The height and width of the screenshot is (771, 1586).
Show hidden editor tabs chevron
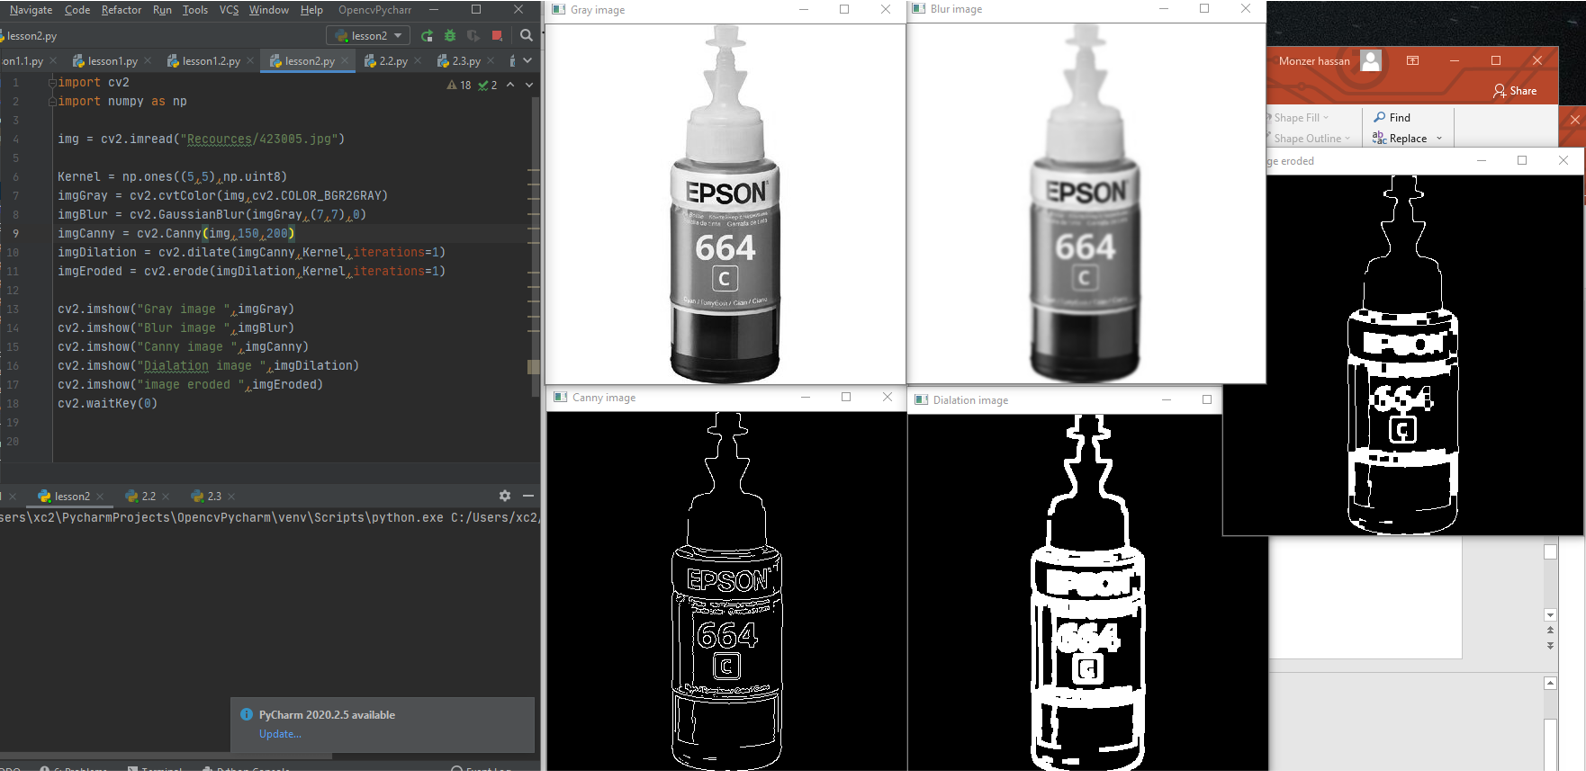tap(527, 61)
